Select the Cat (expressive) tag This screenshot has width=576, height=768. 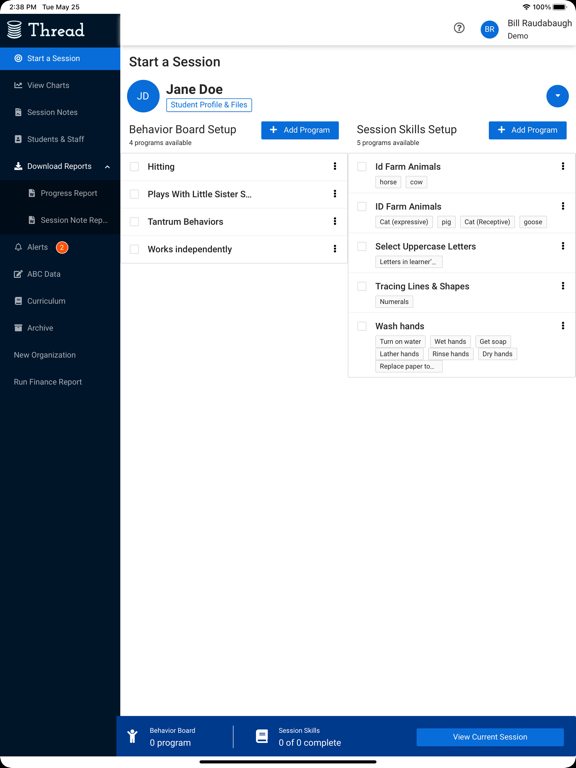point(404,222)
